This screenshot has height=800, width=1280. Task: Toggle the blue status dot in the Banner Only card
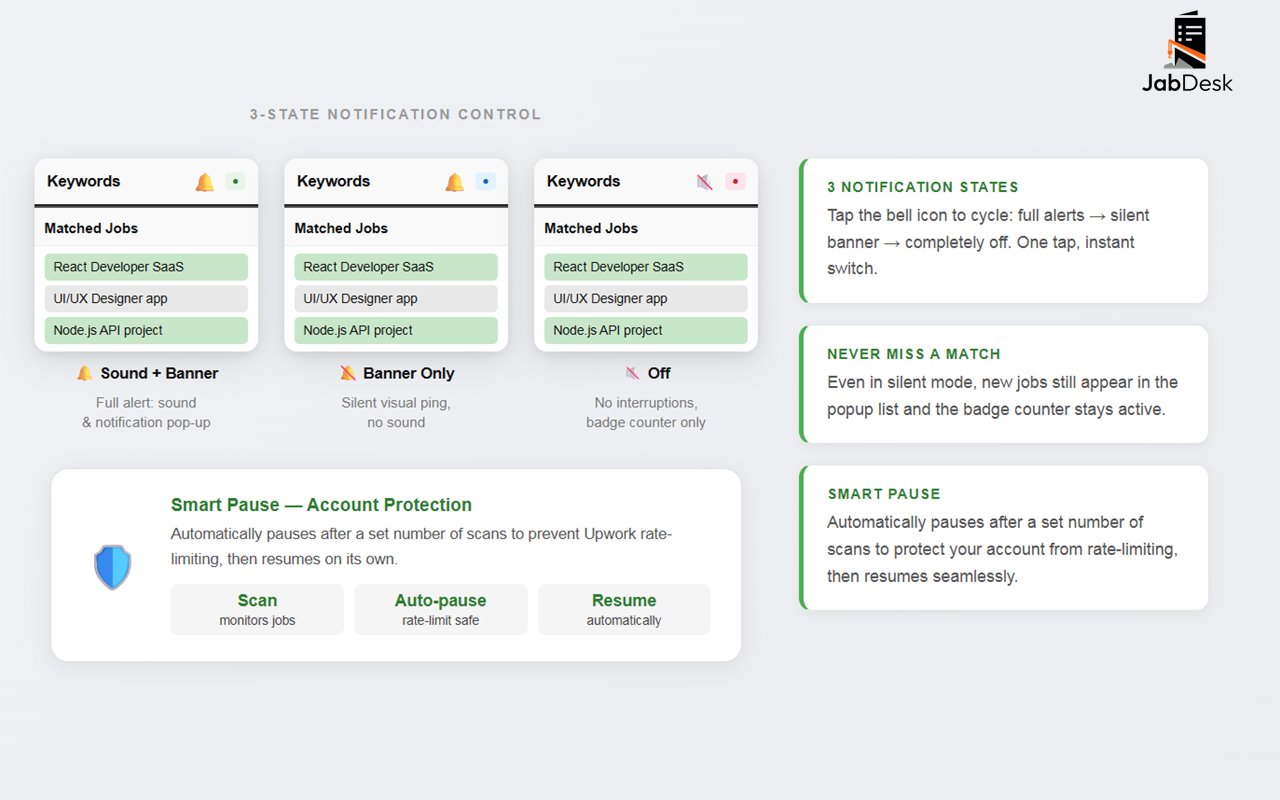click(x=485, y=182)
